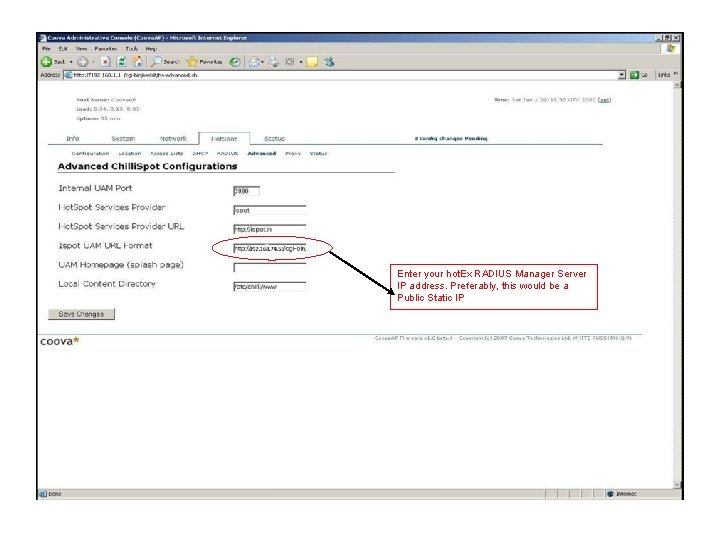Click the Save Changes button
720x540 pixels.
(81, 314)
